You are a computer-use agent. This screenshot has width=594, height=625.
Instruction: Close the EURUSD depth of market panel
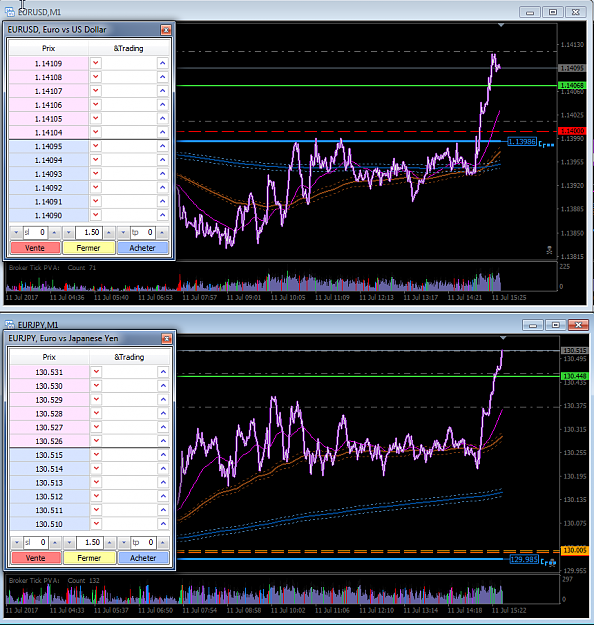[x=166, y=30]
